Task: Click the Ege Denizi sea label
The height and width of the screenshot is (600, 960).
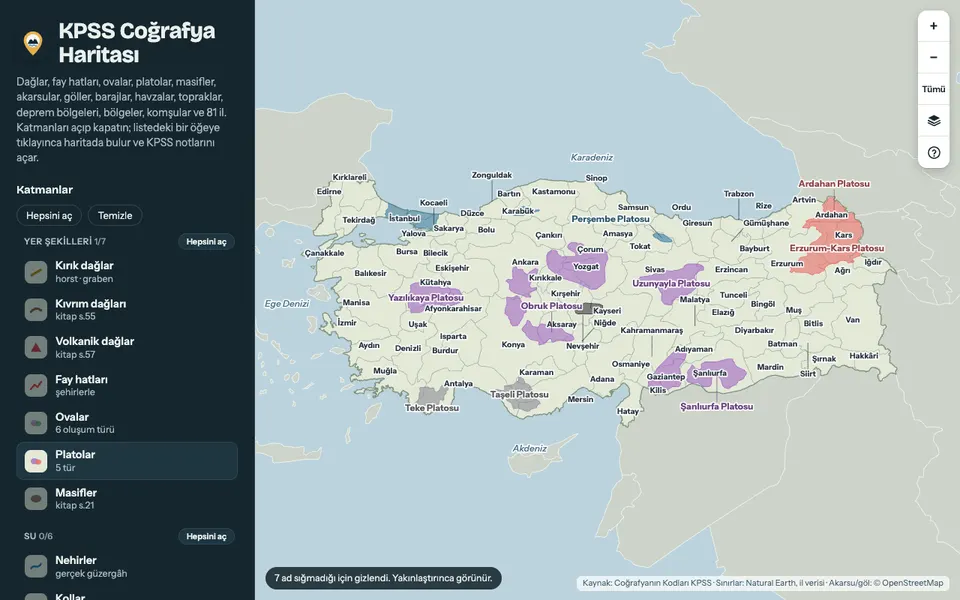Action: pyautogui.click(x=287, y=304)
